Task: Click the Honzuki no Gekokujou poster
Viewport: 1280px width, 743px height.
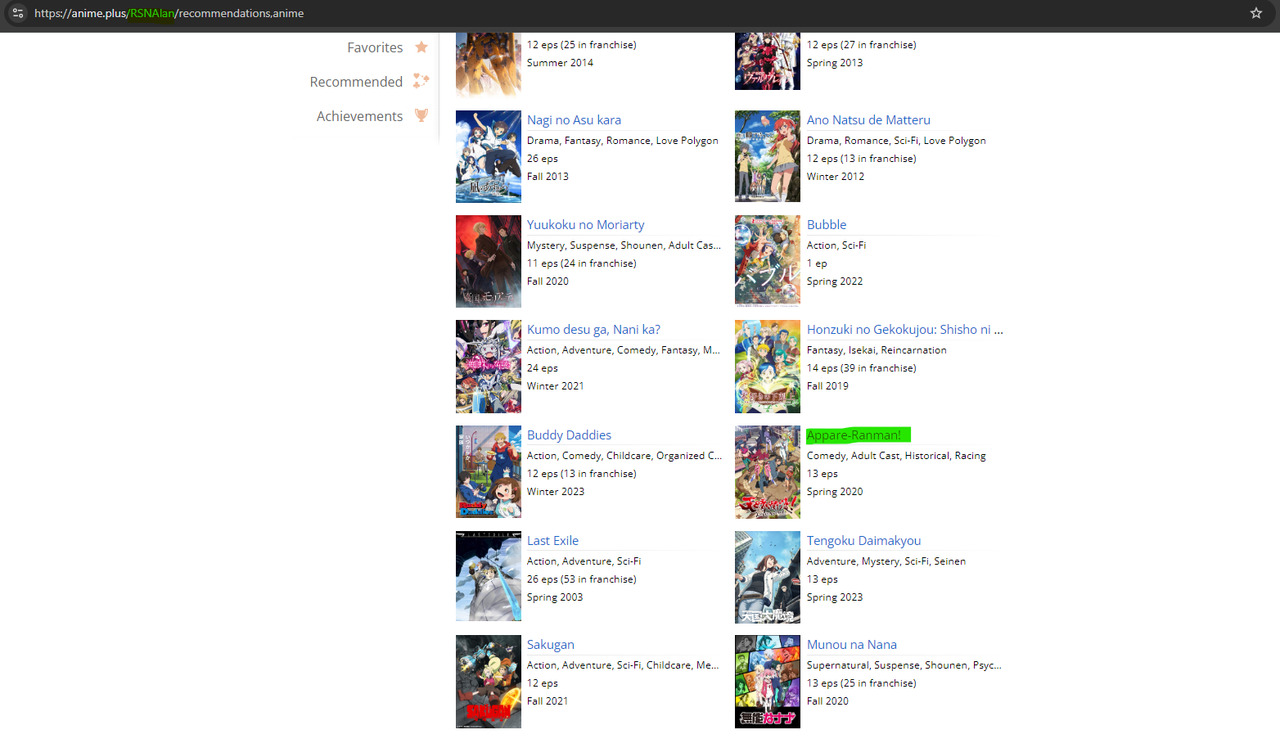Action: (x=768, y=367)
